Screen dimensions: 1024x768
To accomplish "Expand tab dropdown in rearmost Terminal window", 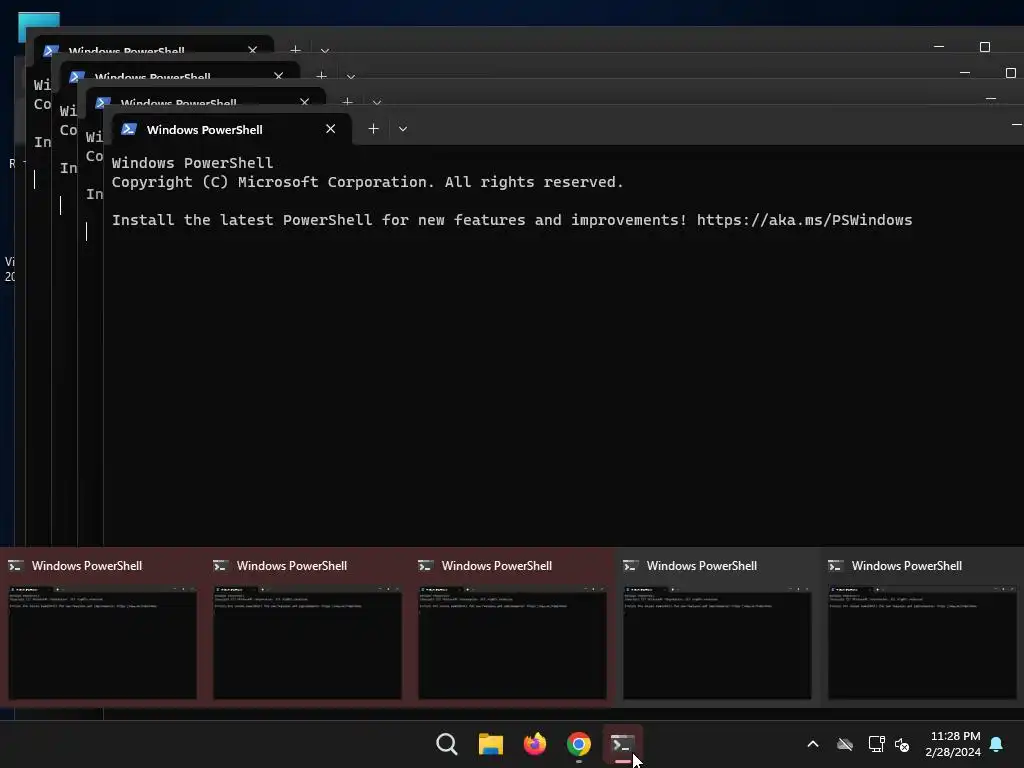I will pyautogui.click(x=325, y=50).
